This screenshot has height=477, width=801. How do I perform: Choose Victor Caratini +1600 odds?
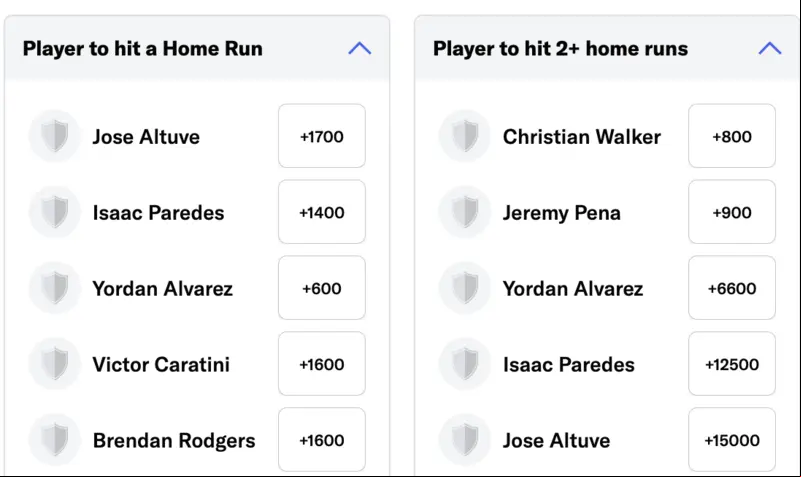click(322, 364)
